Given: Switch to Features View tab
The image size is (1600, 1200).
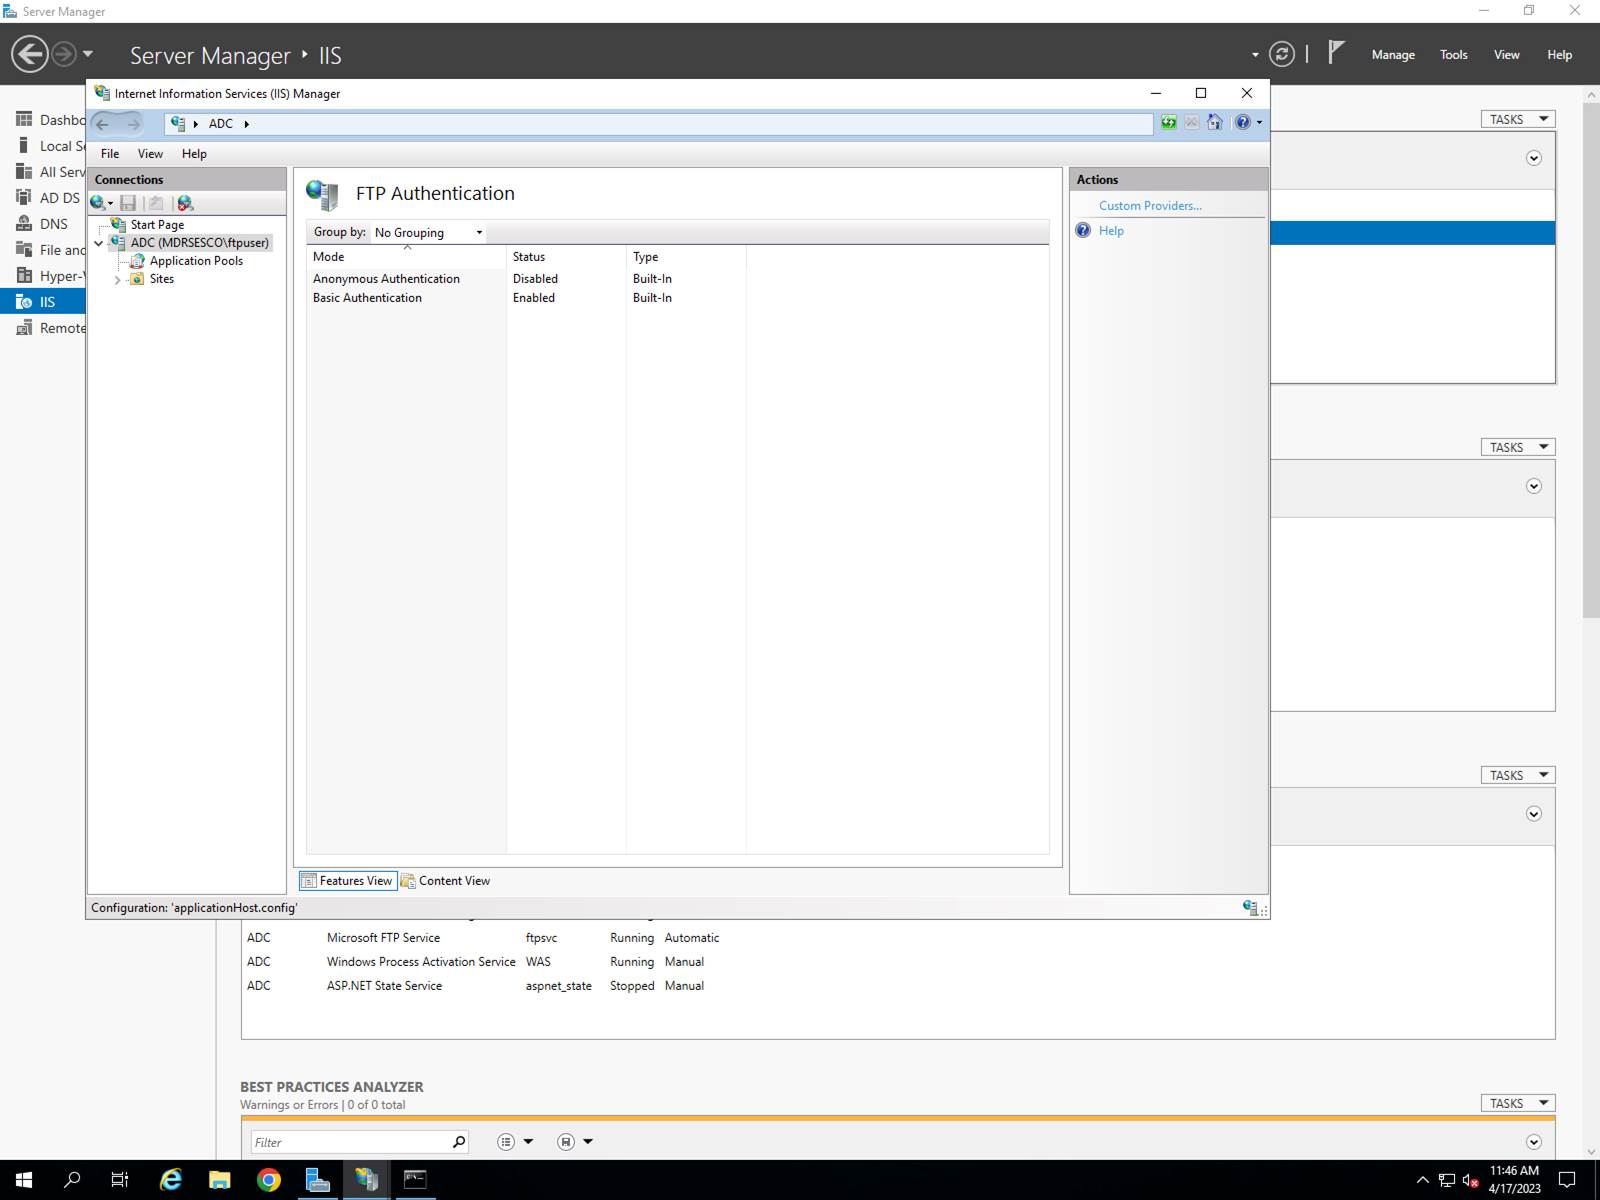Looking at the screenshot, I should point(347,881).
